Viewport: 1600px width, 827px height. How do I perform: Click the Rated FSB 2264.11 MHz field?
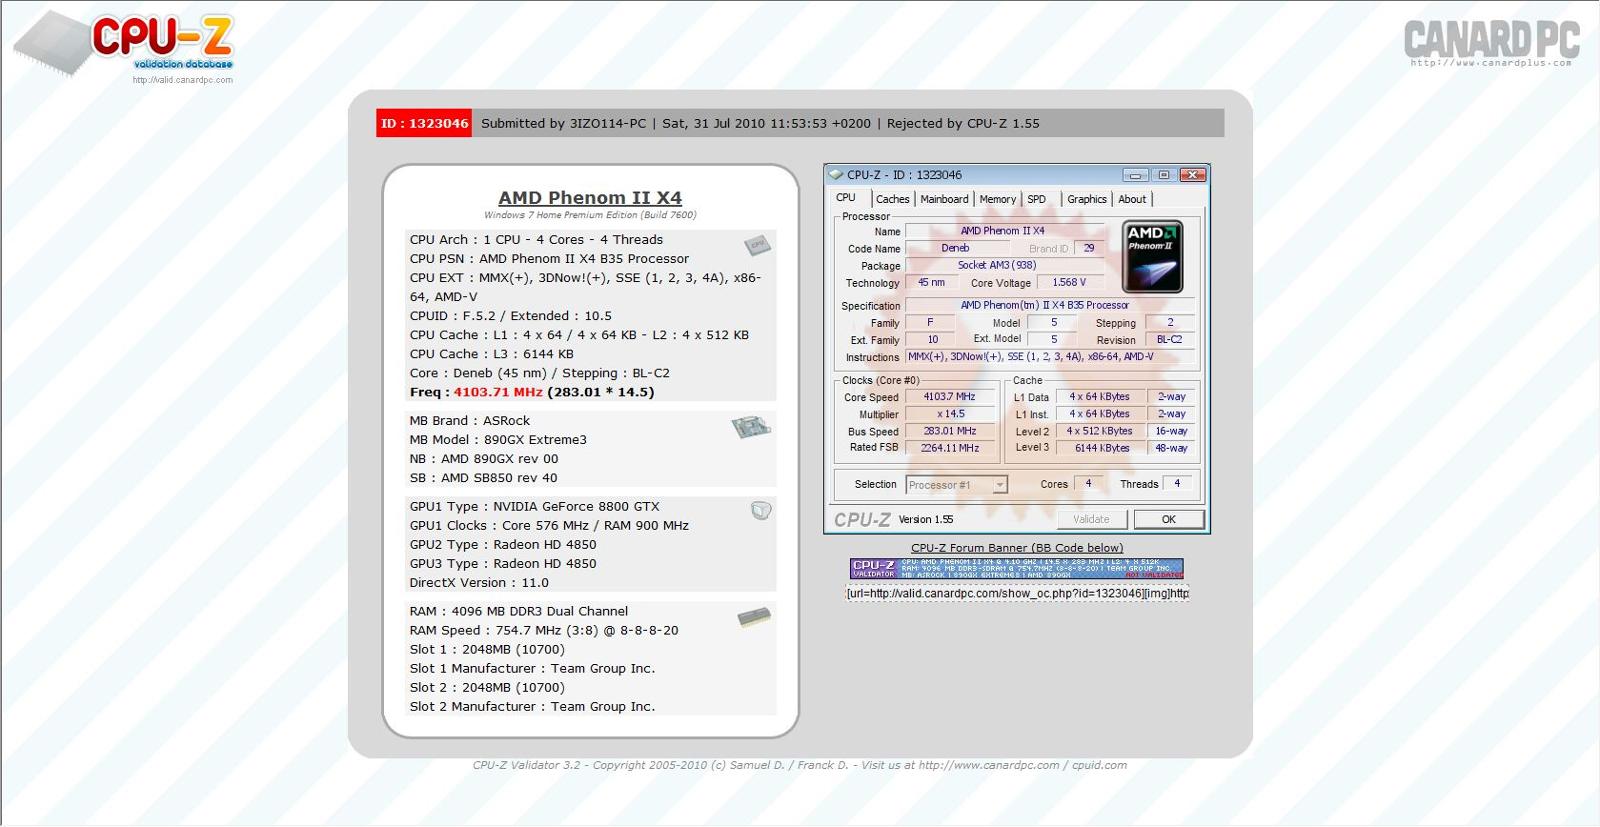(x=950, y=448)
